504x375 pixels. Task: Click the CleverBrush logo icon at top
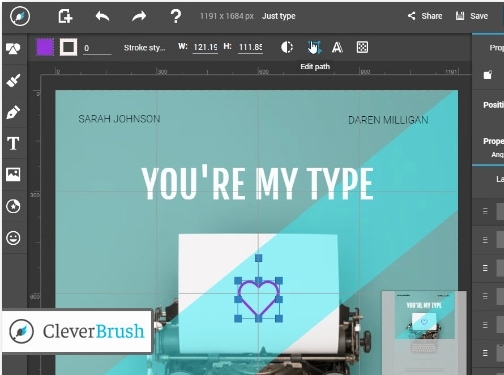click(20, 16)
